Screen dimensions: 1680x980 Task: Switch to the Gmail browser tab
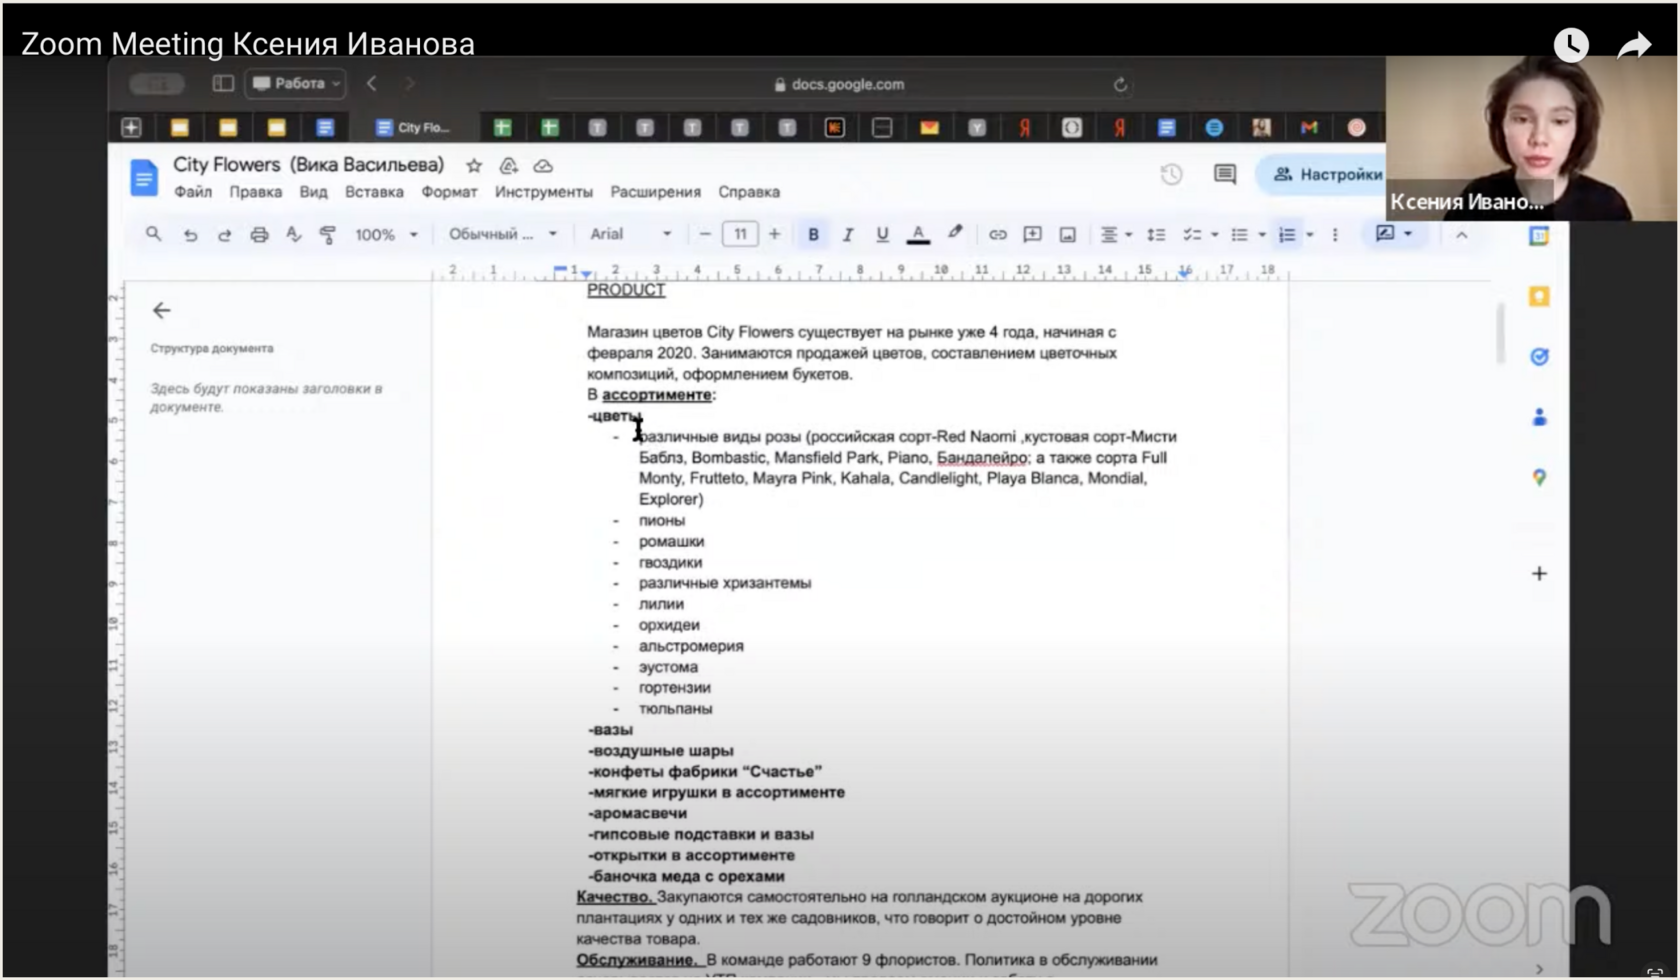point(1309,128)
